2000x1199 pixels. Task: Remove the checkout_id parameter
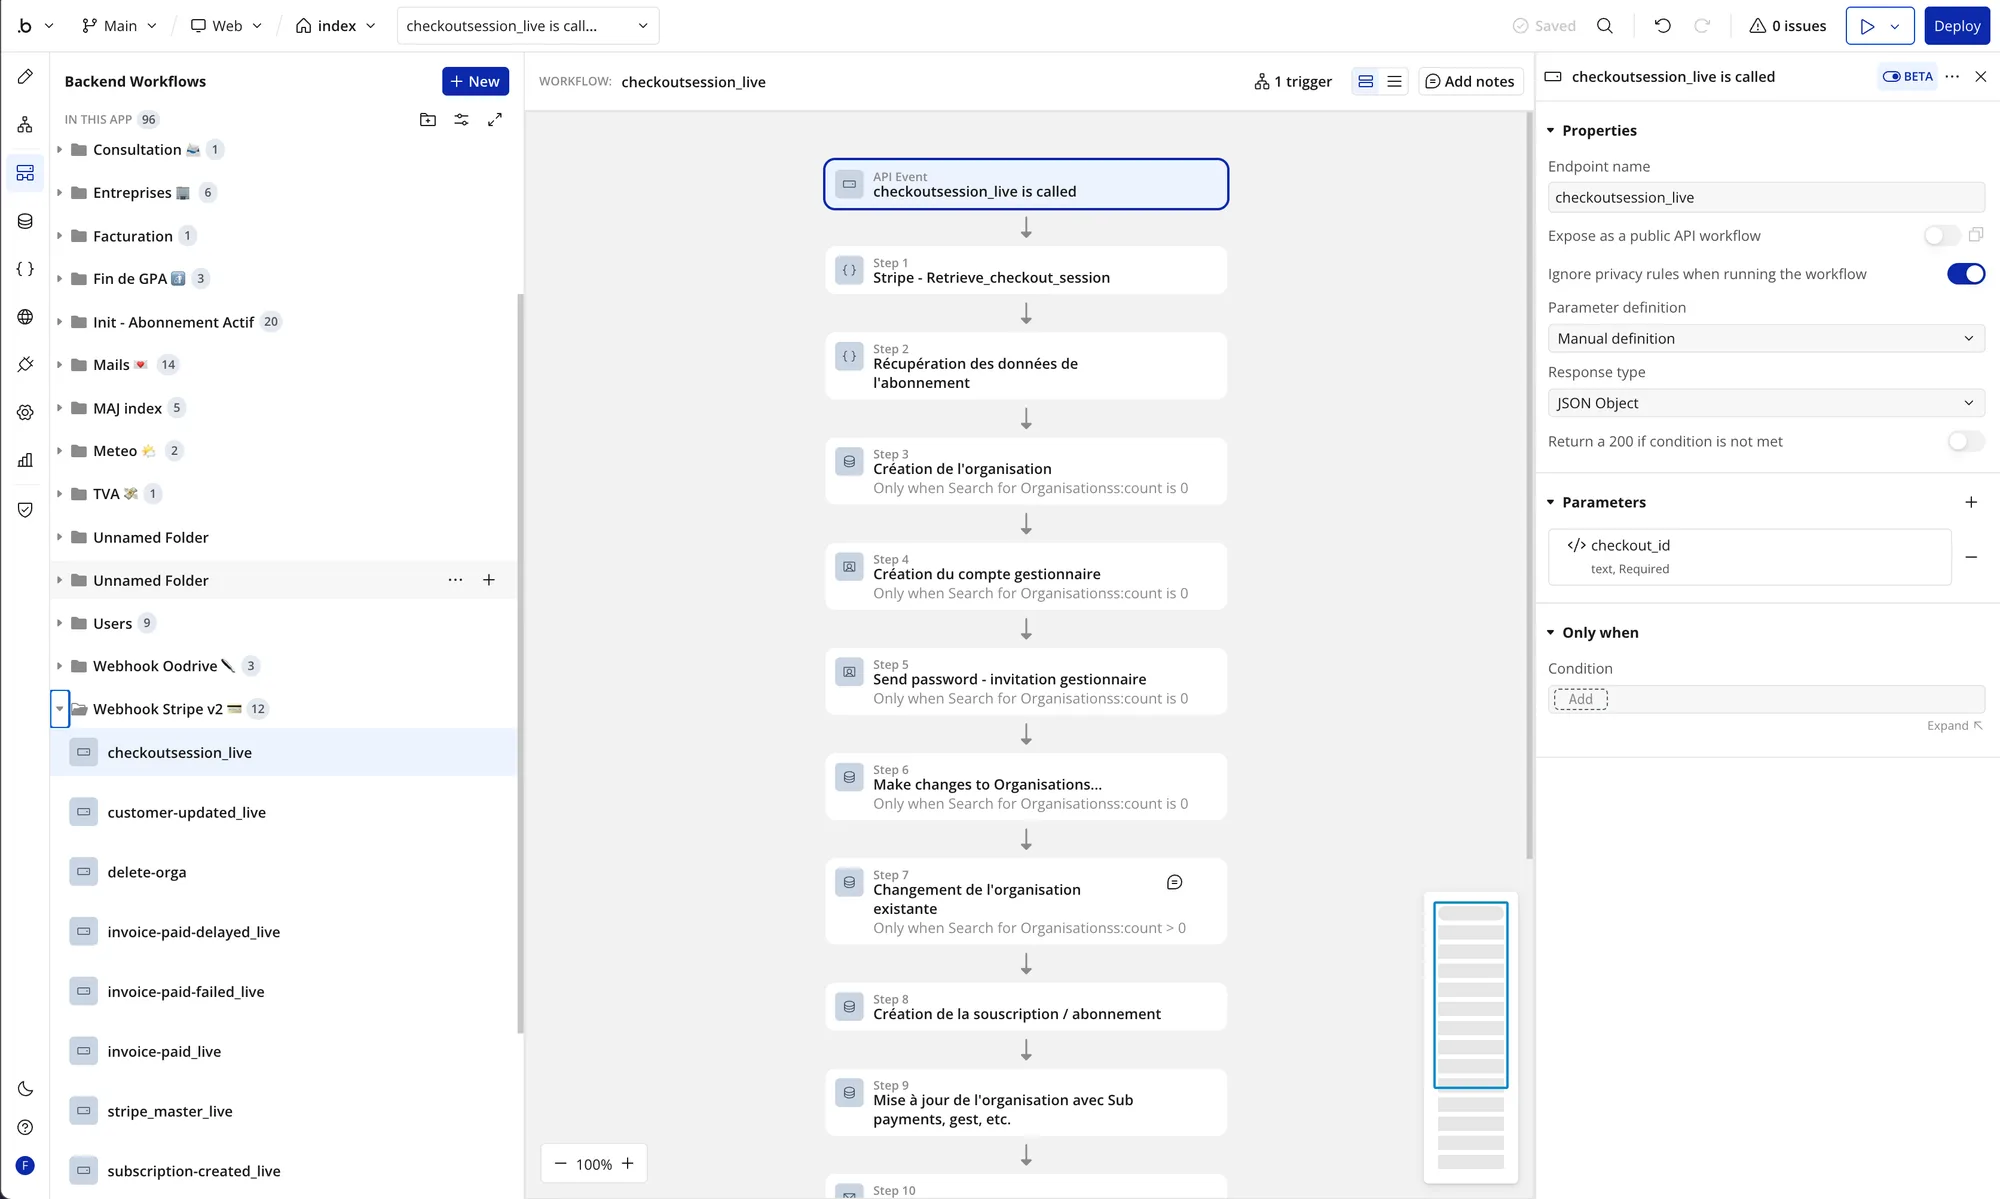(1971, 557)
